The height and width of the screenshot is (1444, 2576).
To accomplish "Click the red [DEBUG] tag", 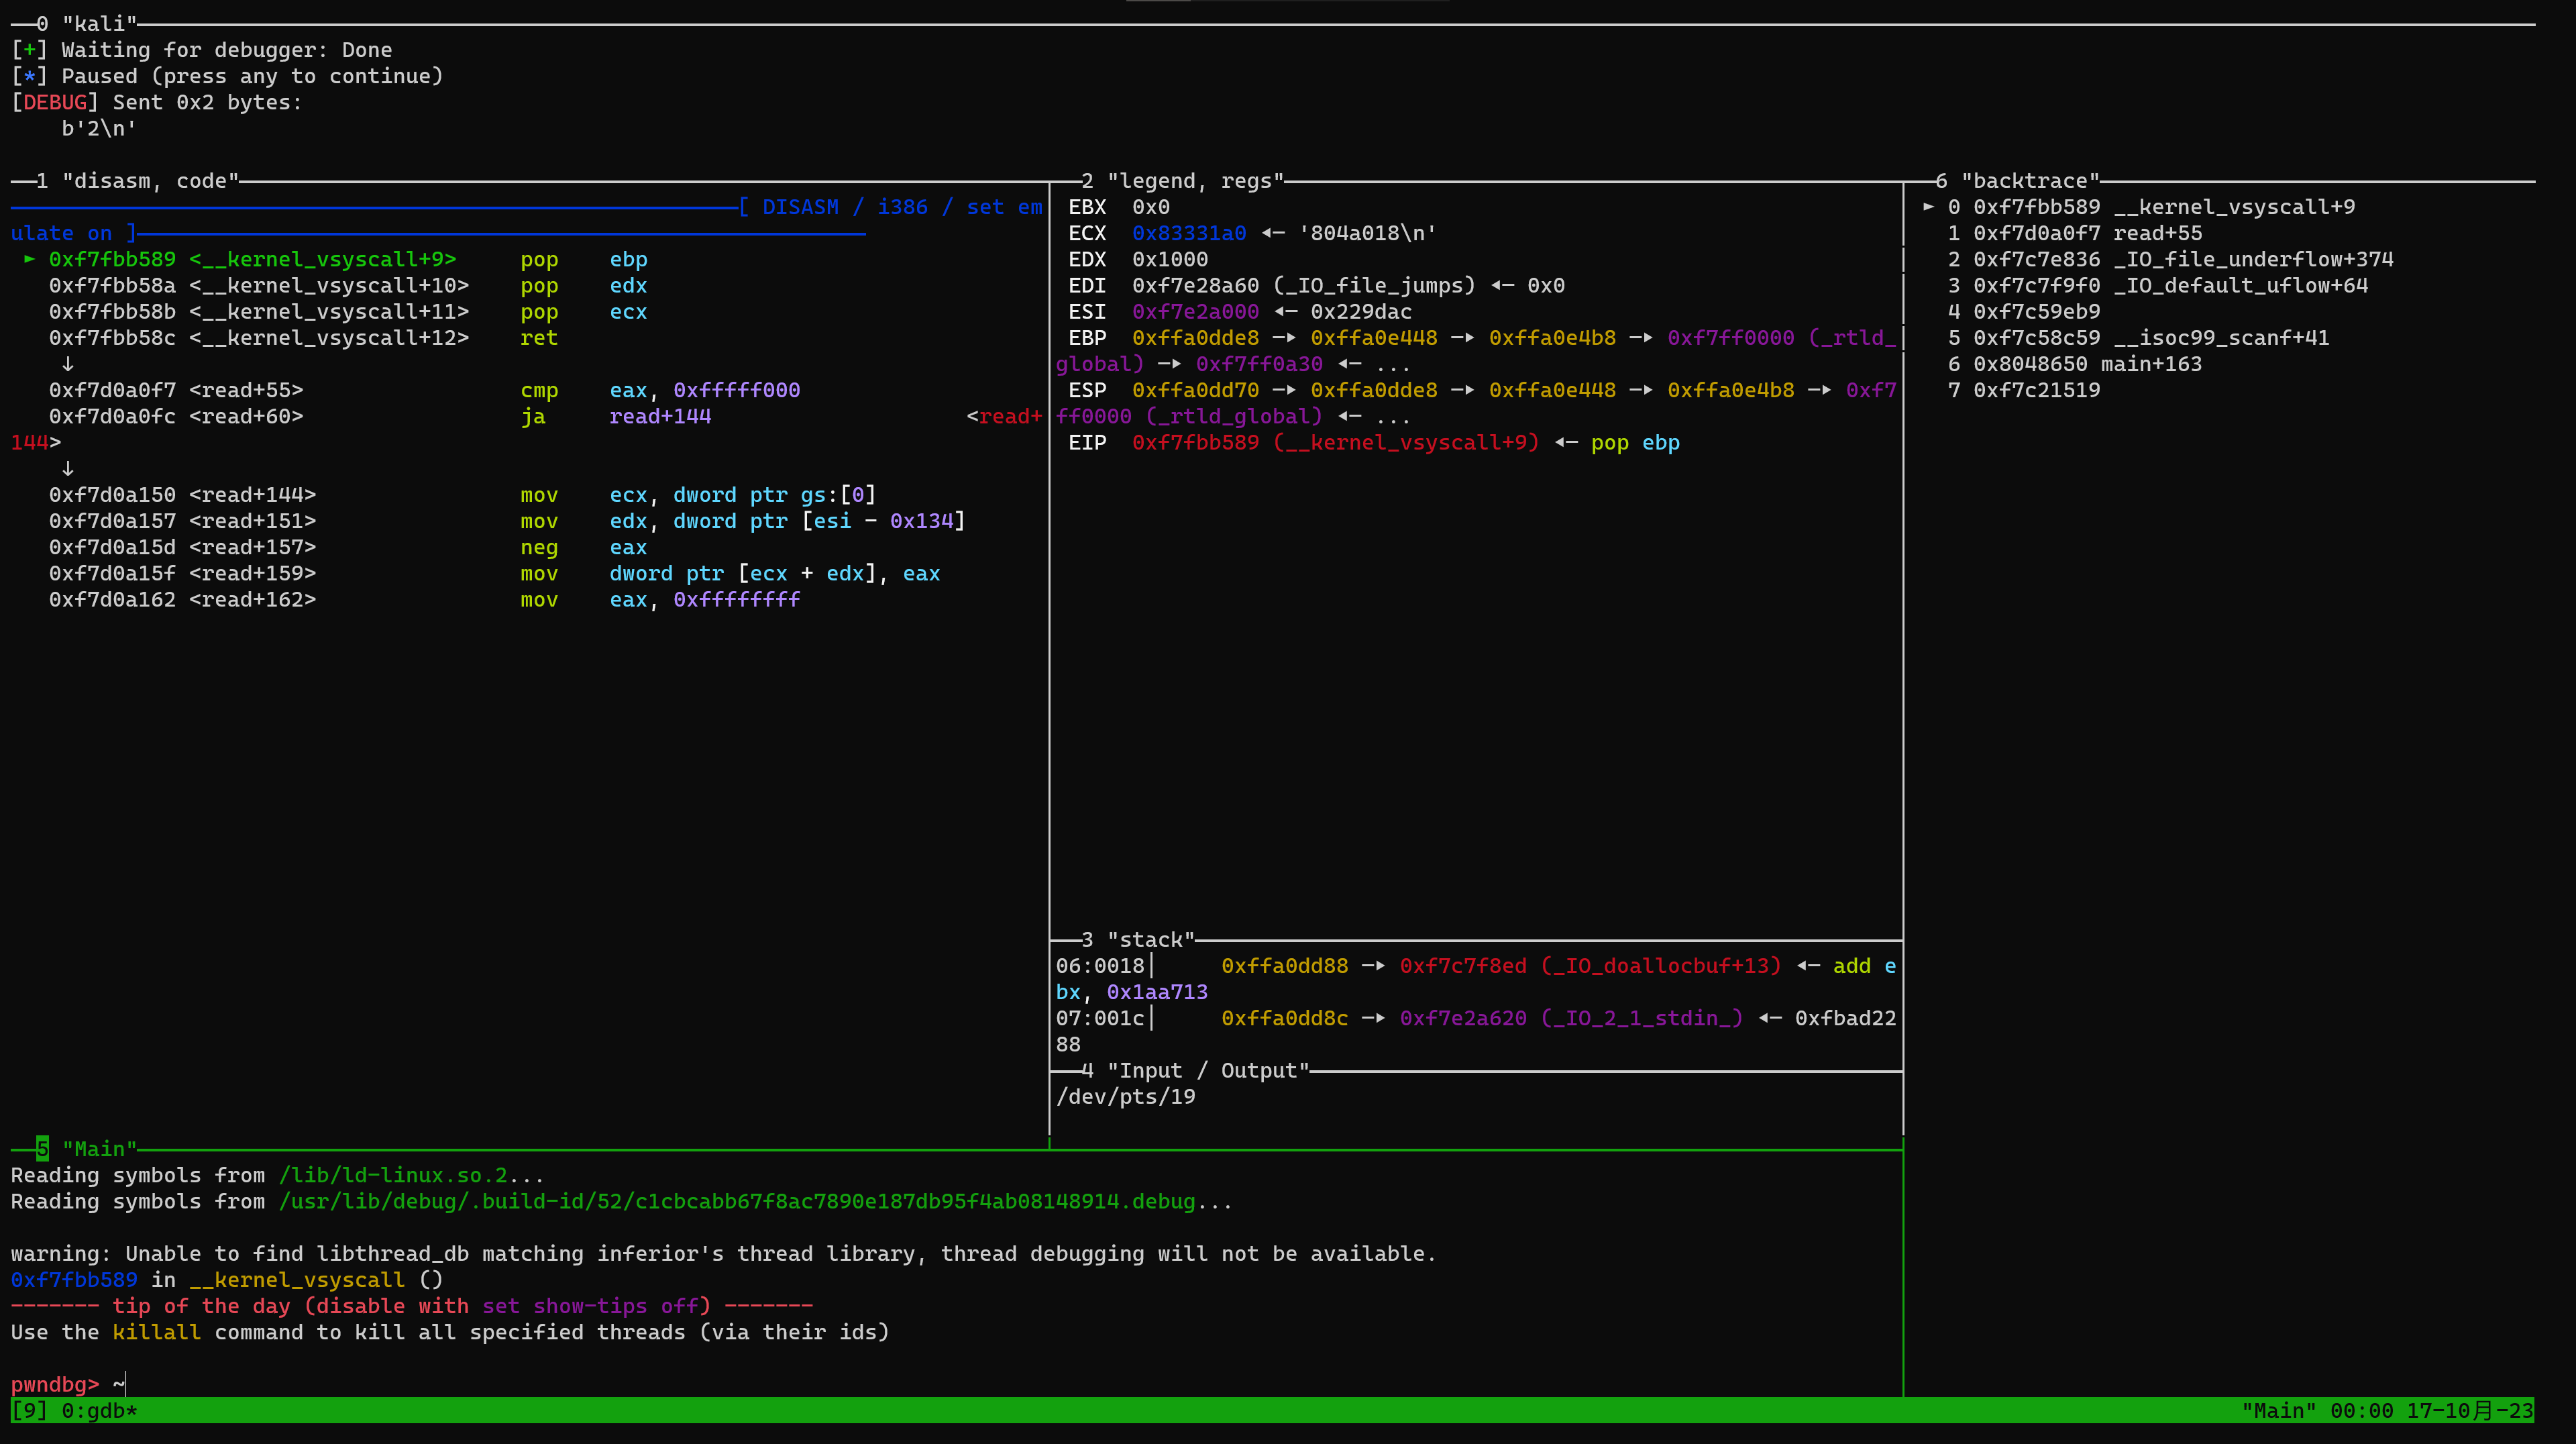I will click(x=55, y=102).
